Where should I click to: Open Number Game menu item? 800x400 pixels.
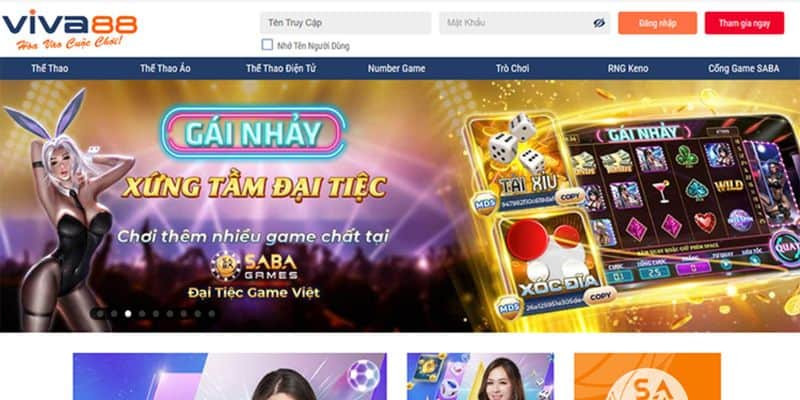click(396, 68)
